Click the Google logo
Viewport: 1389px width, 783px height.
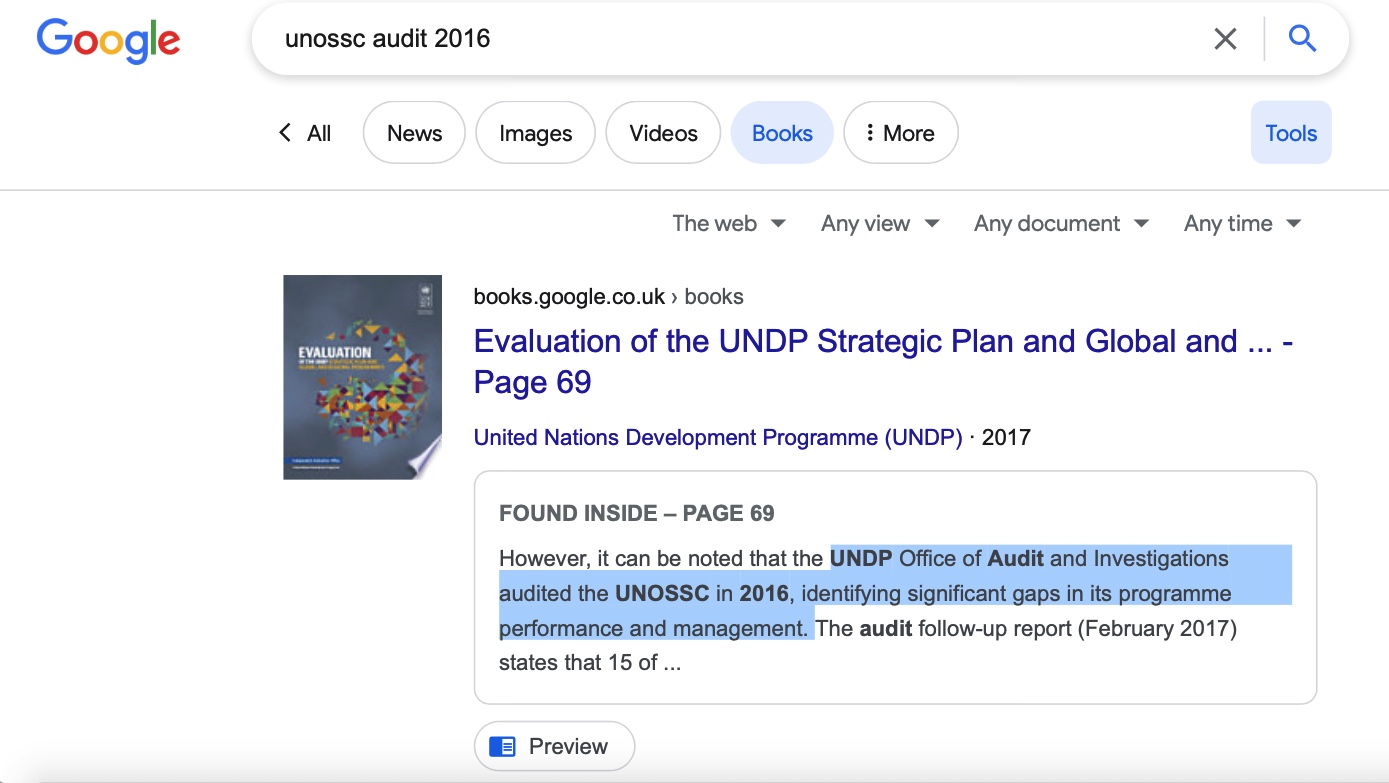[x=108, y=40]
